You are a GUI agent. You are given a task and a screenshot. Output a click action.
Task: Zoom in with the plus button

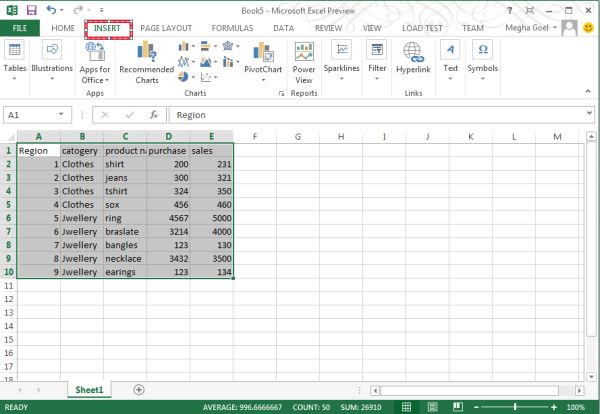pyautogui.click(x=554, y=407)
